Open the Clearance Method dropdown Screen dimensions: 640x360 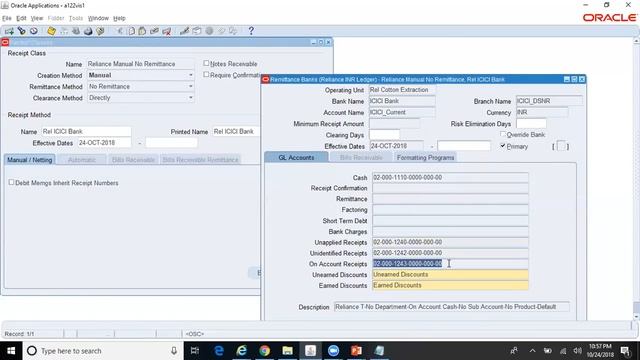coord(191,98)
